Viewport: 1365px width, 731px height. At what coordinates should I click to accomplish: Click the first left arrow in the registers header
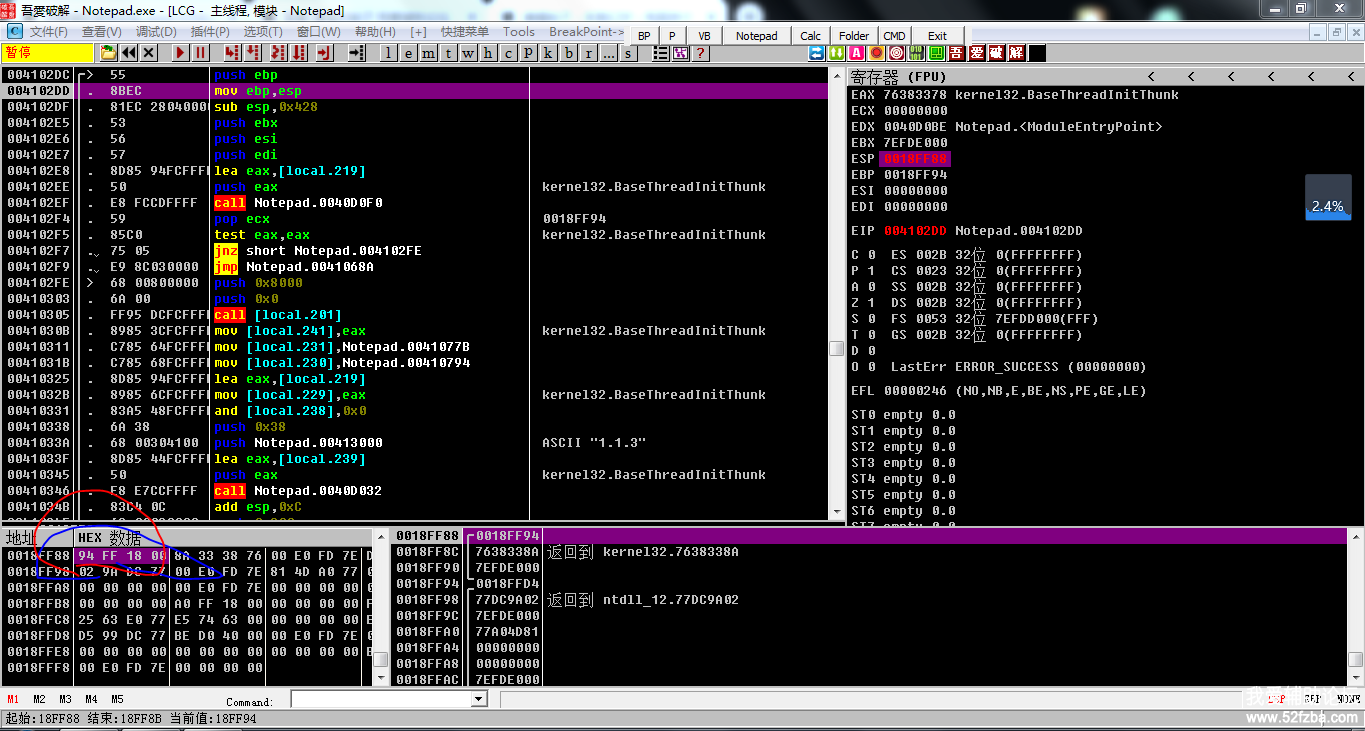click(x=1151, y=77)
